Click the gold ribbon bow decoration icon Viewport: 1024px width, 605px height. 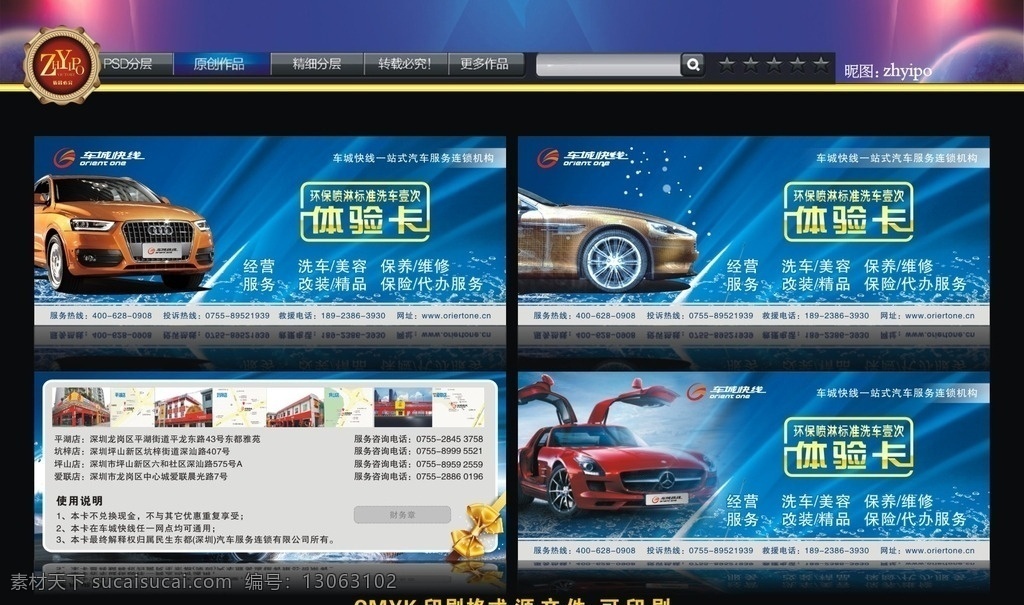tap(476, 530)
